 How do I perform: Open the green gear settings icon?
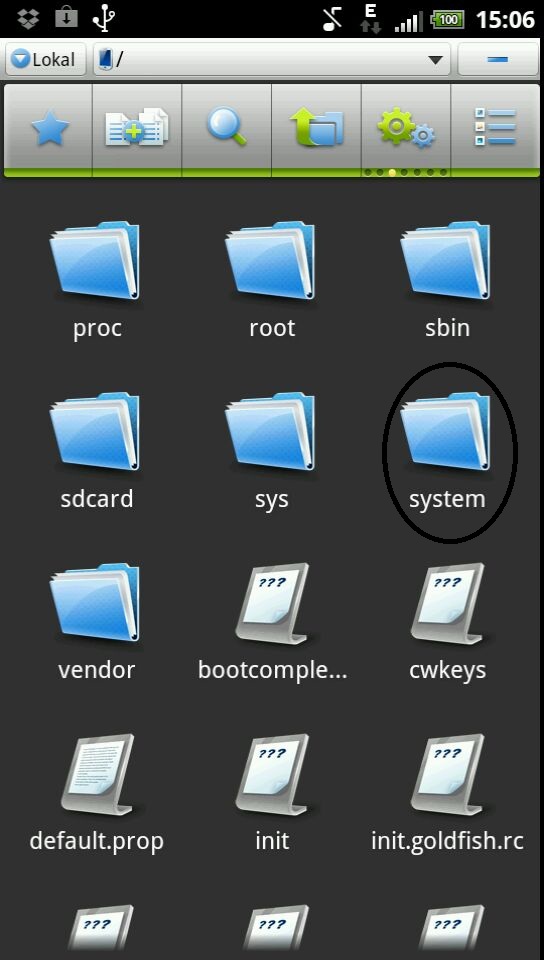click(x=406, y=128)
